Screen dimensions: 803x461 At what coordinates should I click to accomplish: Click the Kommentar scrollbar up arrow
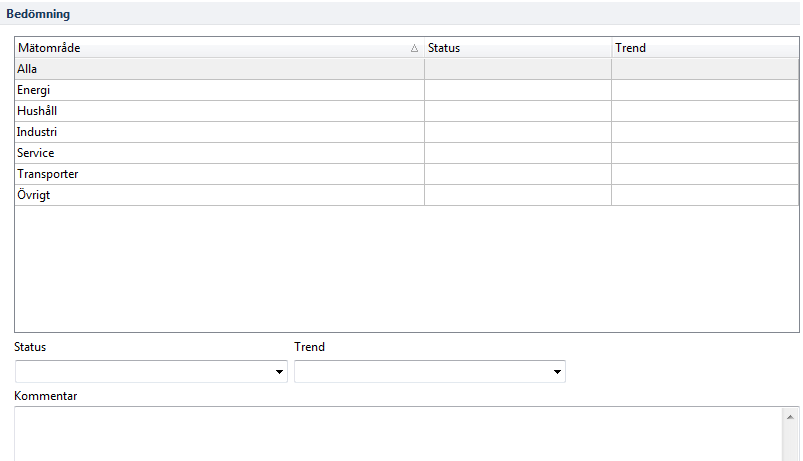pyautogui.click(x=791, y=416)
